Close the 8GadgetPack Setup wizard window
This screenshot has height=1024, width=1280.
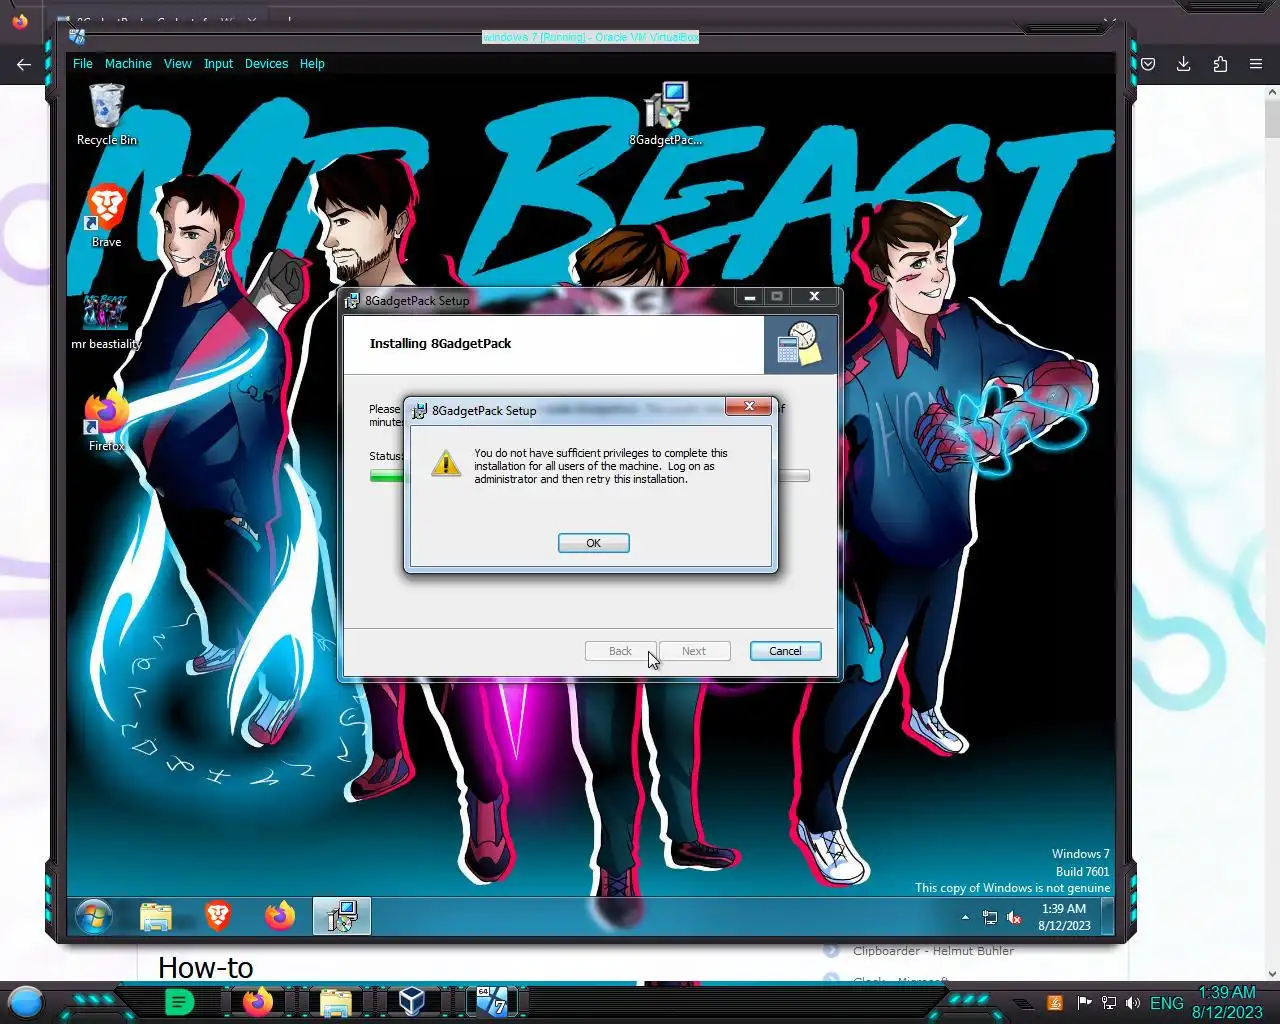click(814, 297)
